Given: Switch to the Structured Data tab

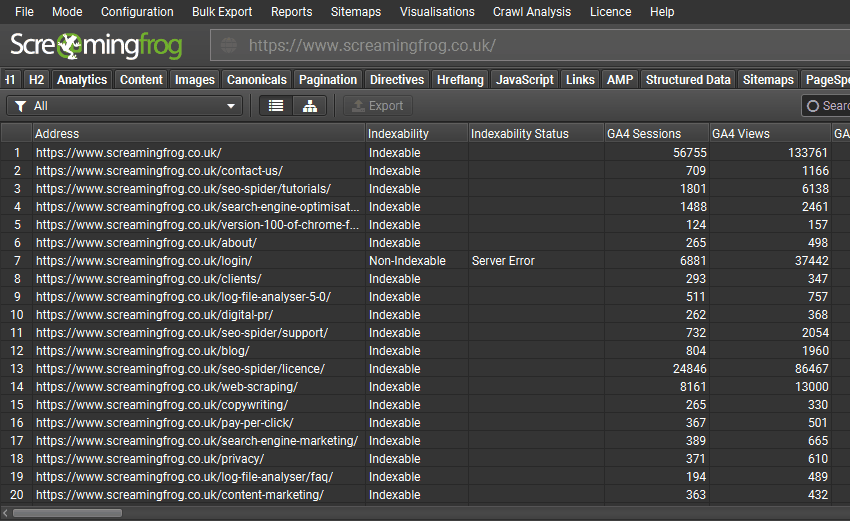Looking at the screenshot, I should click(688, 80).
